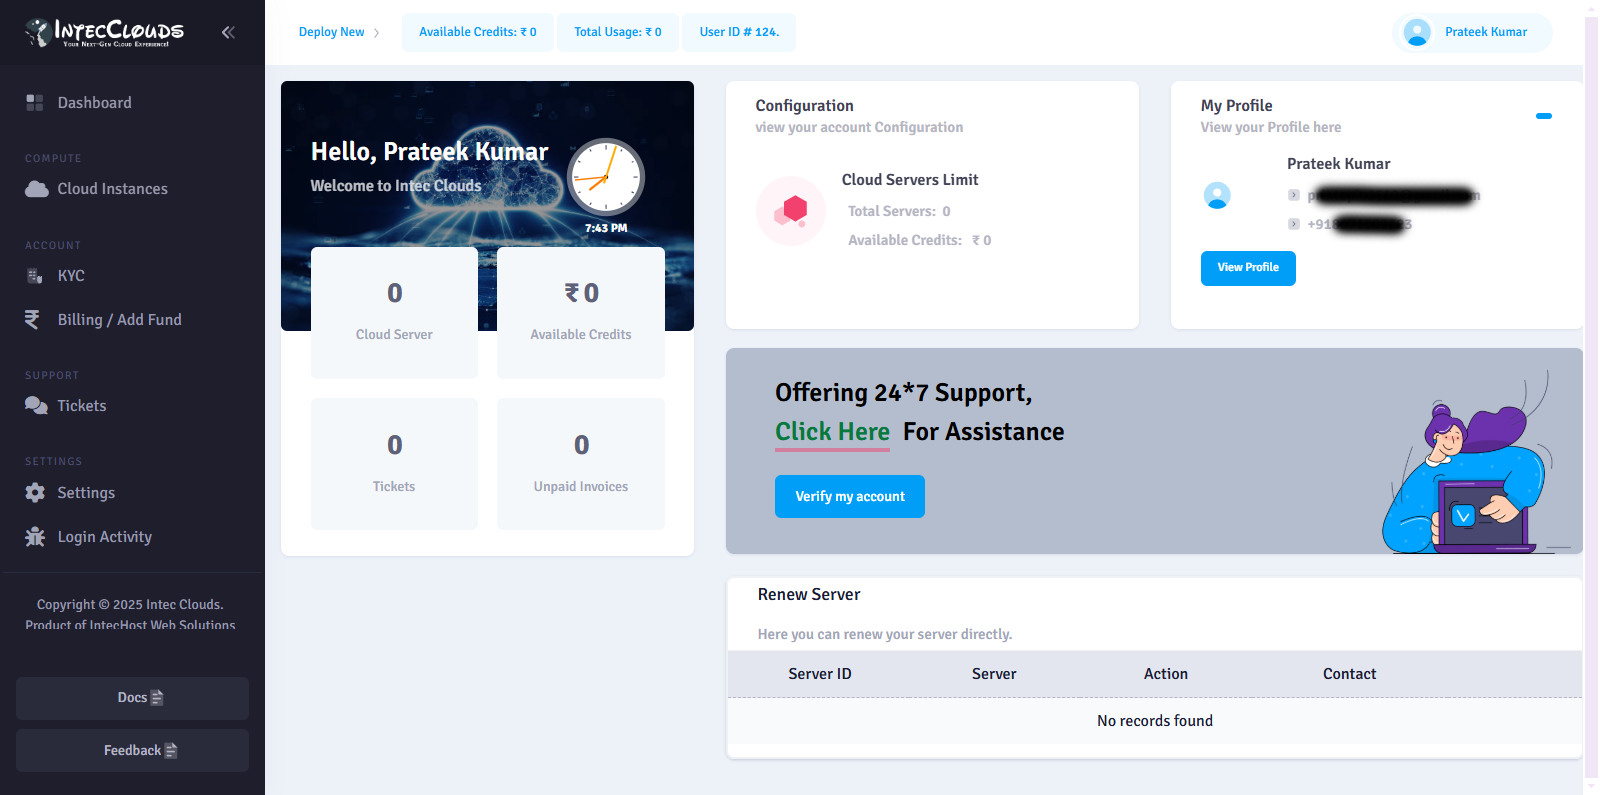The image size is (1600, 795).
Task: Click the KYC document icon
Action: pos(35,276)
